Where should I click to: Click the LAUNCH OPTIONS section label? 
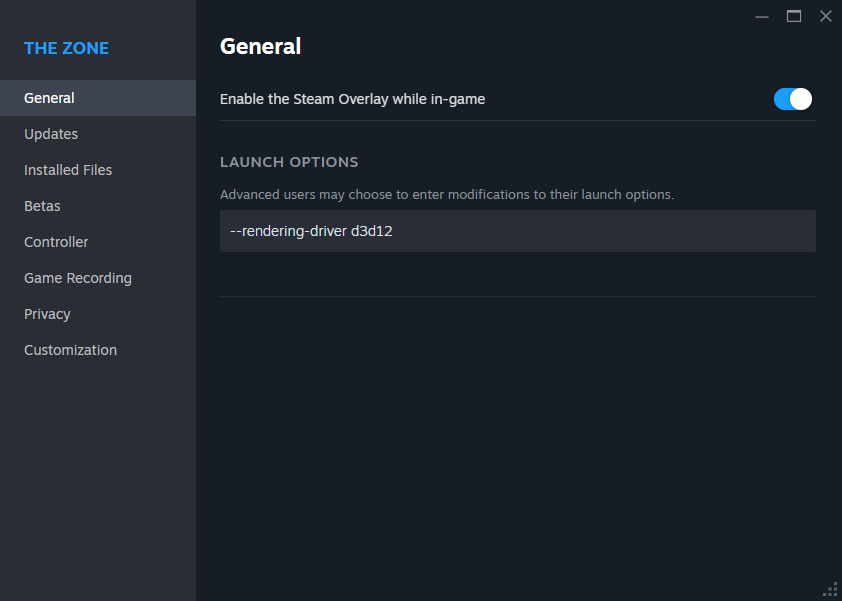(x=289, y=162)
